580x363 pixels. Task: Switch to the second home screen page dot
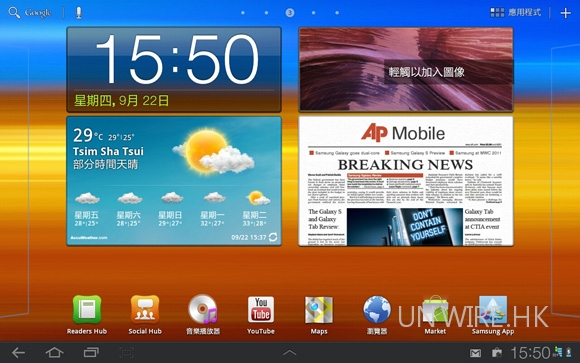pyautogui.click(x=266, y=13)
